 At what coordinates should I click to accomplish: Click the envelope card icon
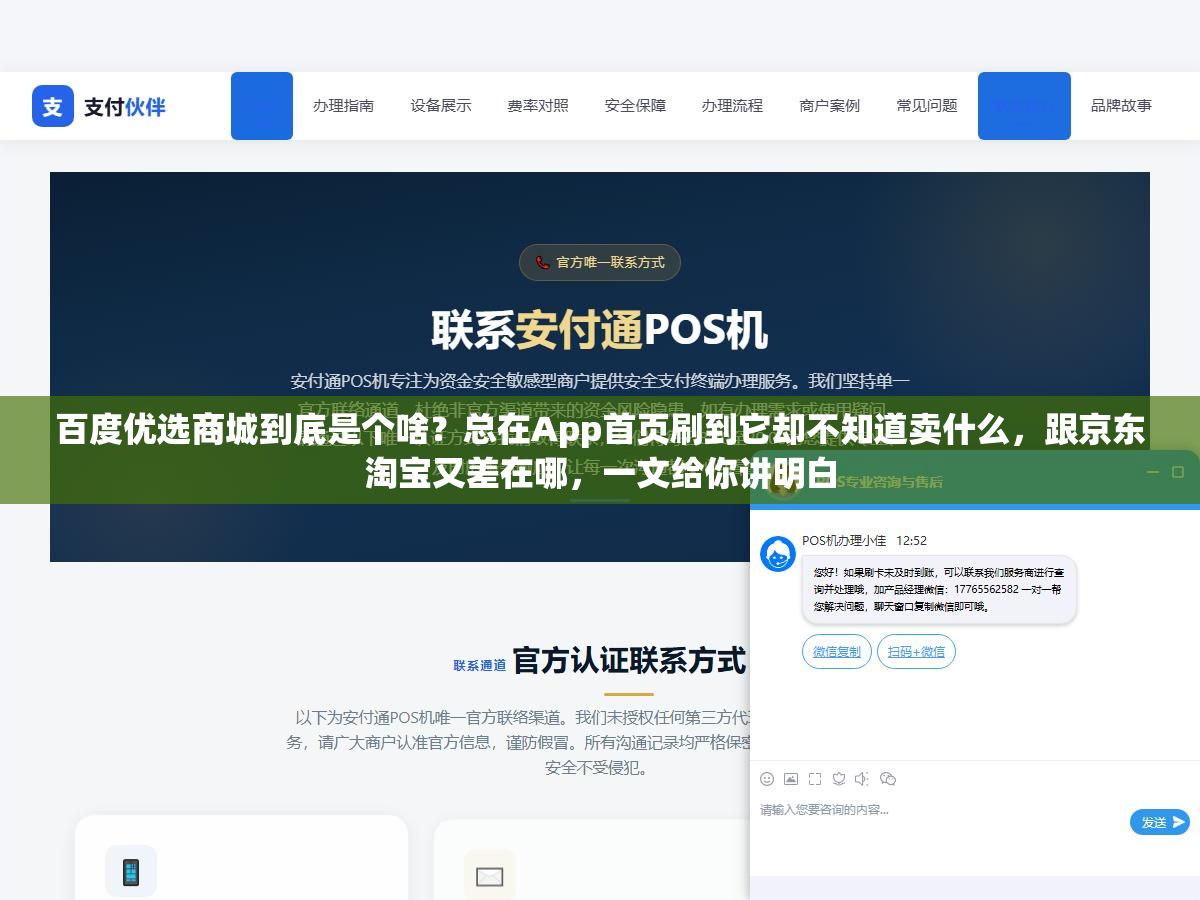pyautogui.click(x=489, y=875)
